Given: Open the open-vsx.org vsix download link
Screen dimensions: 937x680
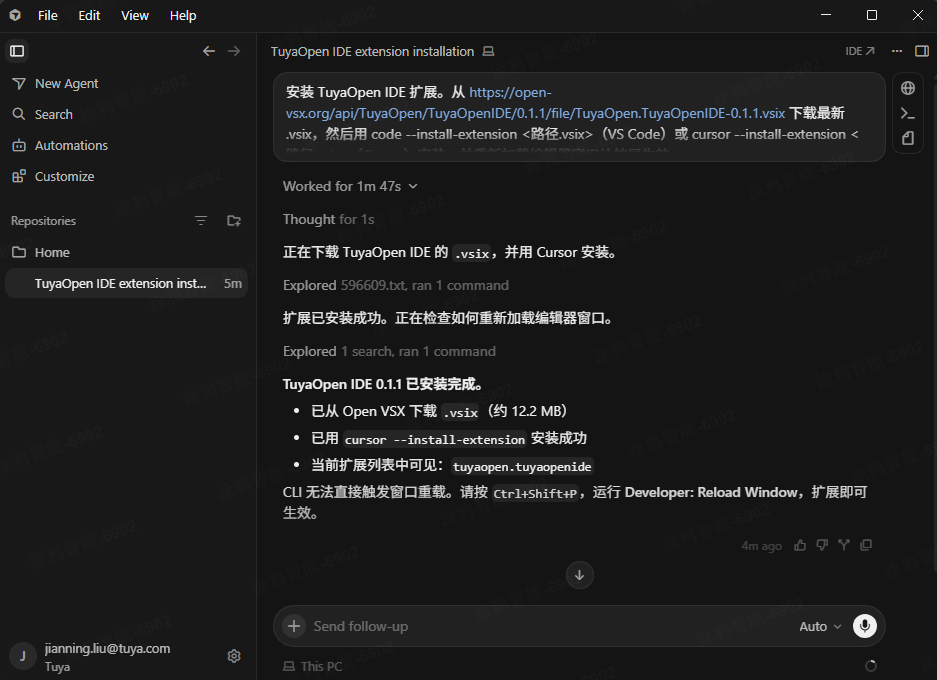Looking at the screenshot, I should pos(535,103).
